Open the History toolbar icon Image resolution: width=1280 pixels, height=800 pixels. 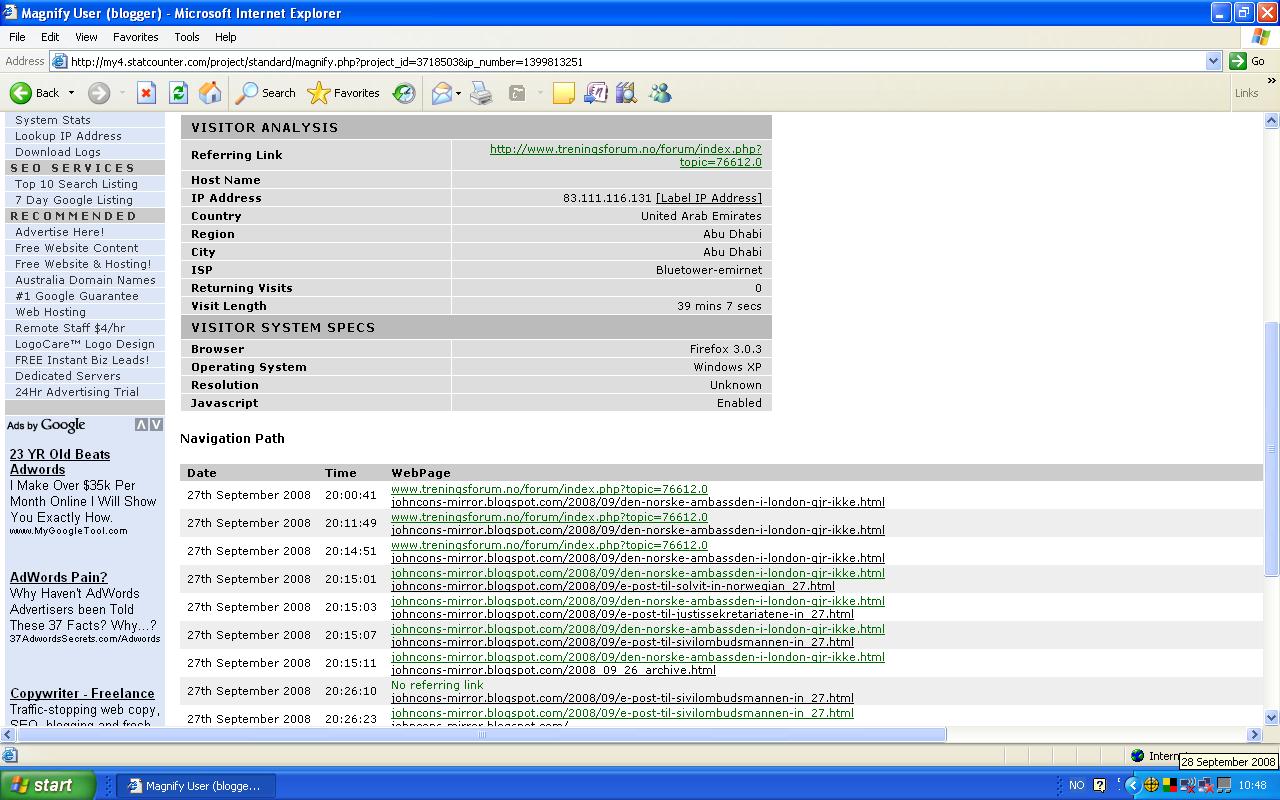[x=404, y=93]
